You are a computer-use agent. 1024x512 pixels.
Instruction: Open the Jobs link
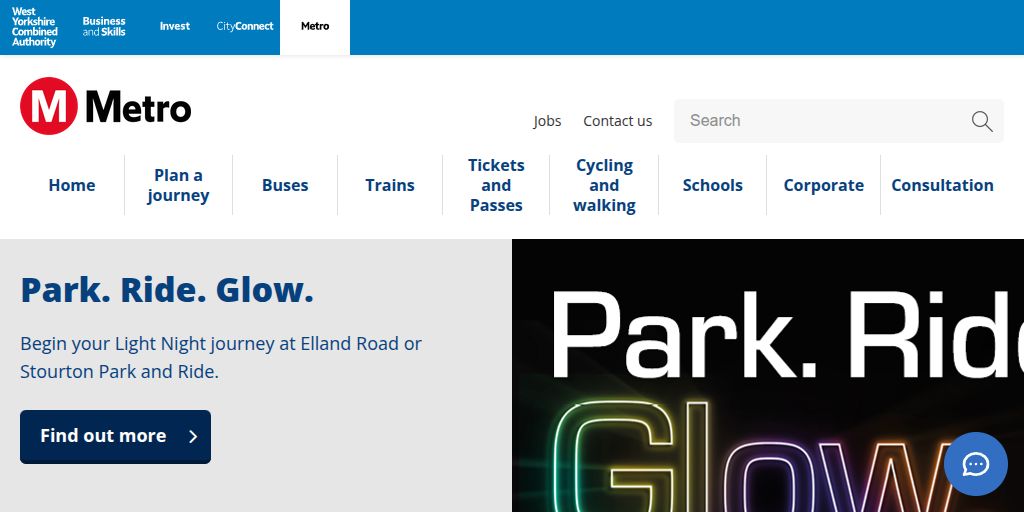coord(547,121)
